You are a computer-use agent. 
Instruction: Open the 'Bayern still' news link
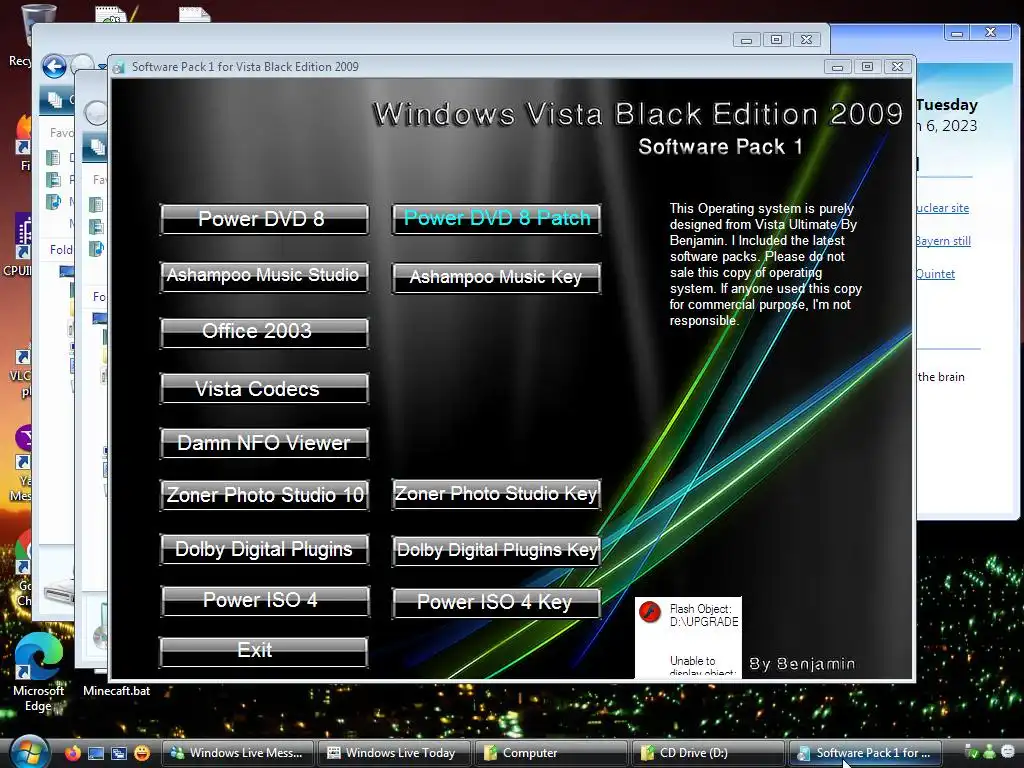click(x=943, y=240)
